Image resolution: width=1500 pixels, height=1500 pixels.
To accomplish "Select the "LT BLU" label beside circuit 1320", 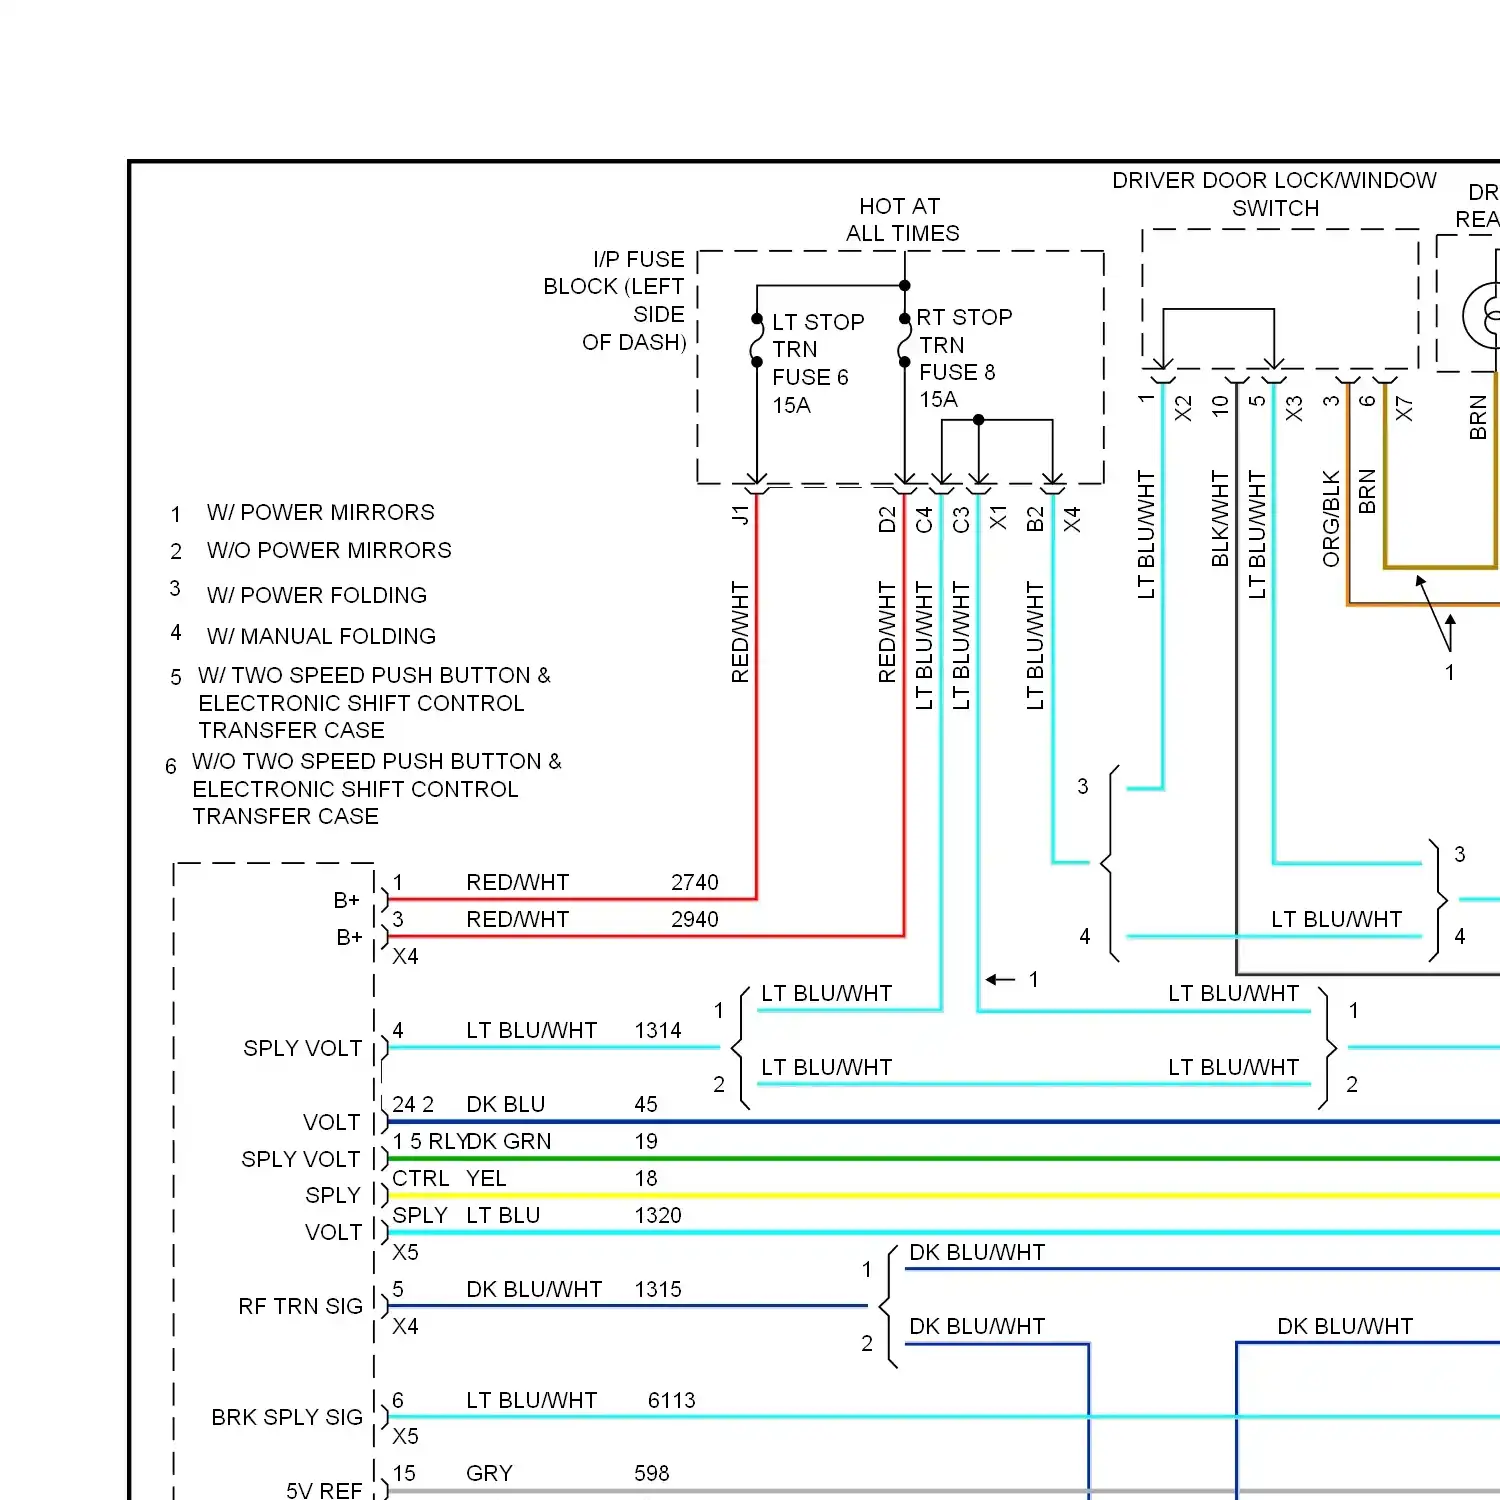I will pyautogui.click(x=503, y=1216).
